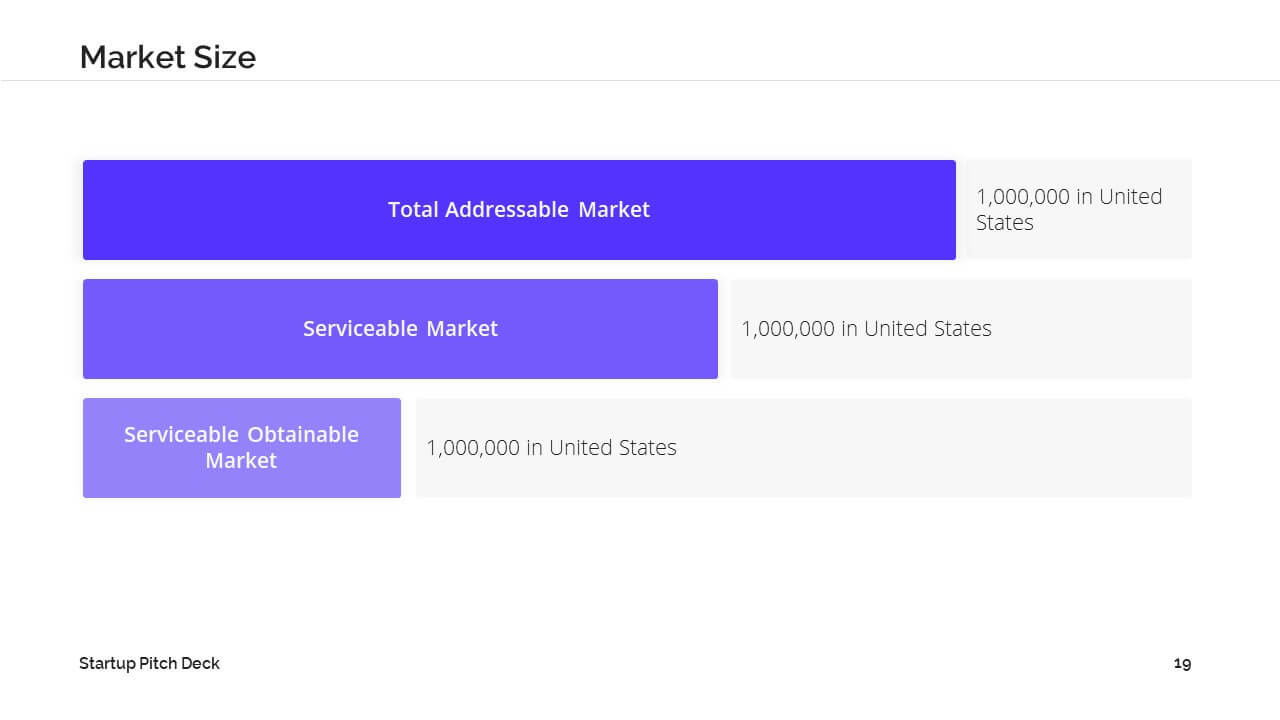
Task: Select 1,000,000 figure beside Serviceable Obtainable Market
Action: [x=473, y=447]
